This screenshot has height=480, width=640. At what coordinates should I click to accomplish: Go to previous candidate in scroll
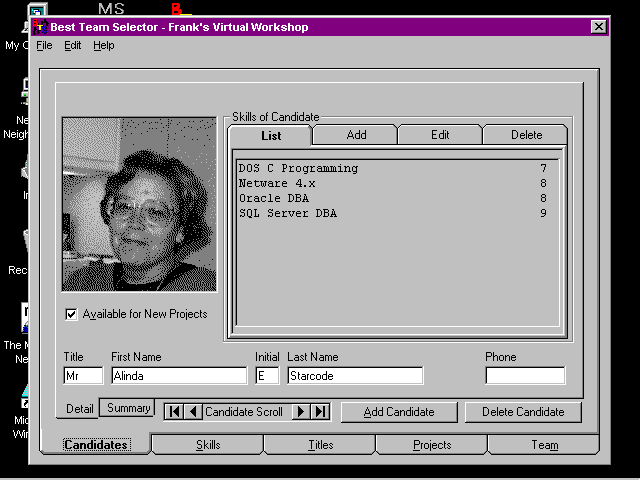pos(193,412)
